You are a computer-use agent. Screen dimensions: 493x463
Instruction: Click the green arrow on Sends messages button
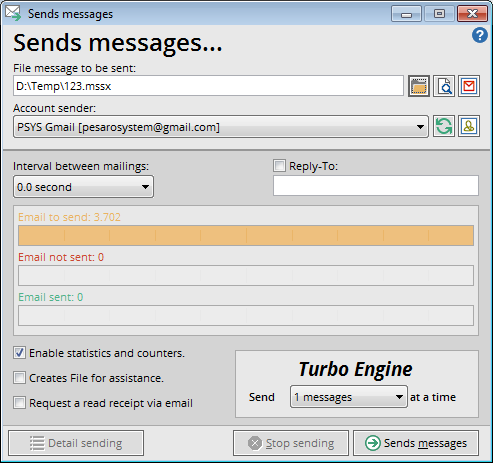click(x=372, y=443)
